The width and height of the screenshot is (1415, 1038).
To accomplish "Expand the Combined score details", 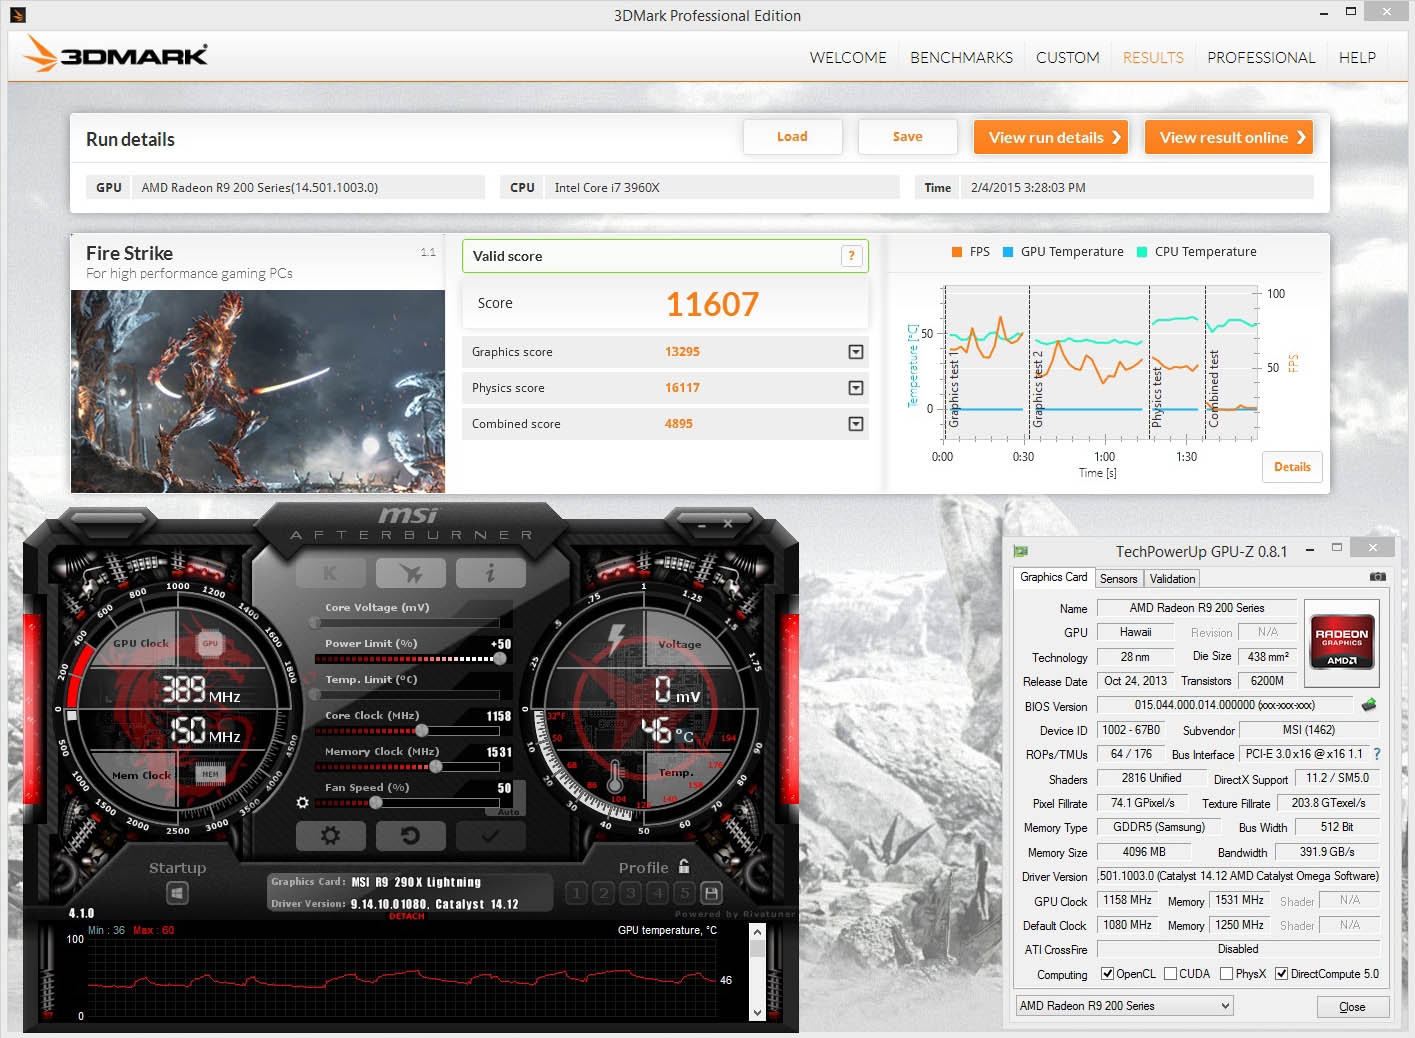I will (856, 424).
